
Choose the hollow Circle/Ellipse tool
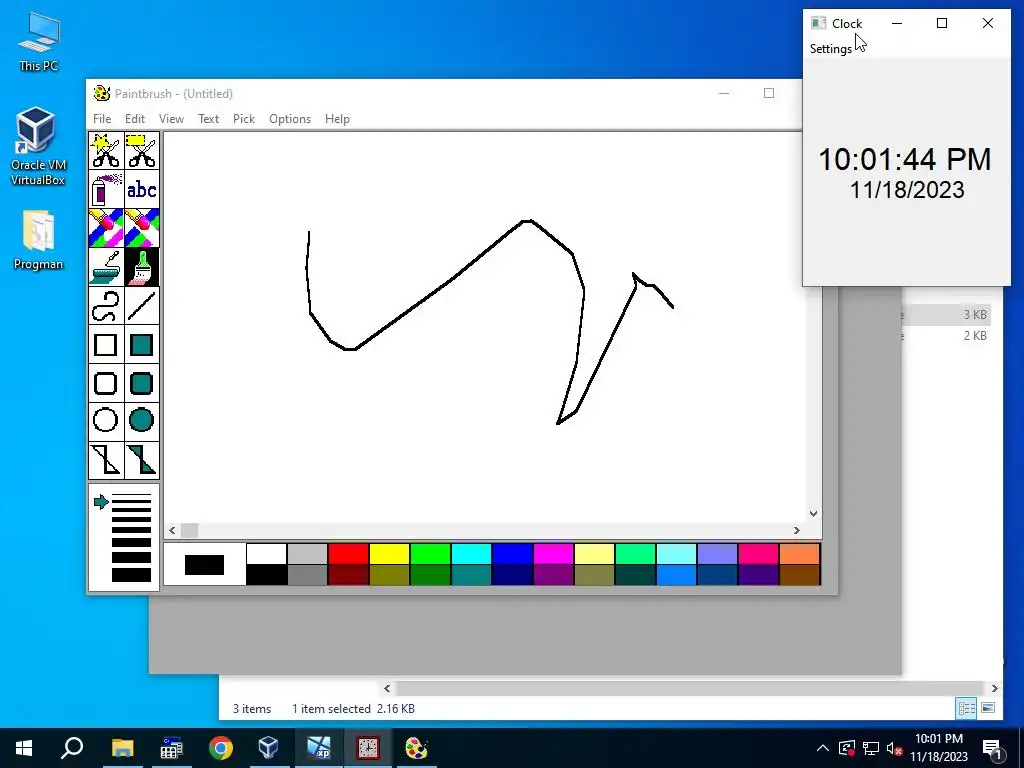106,421
